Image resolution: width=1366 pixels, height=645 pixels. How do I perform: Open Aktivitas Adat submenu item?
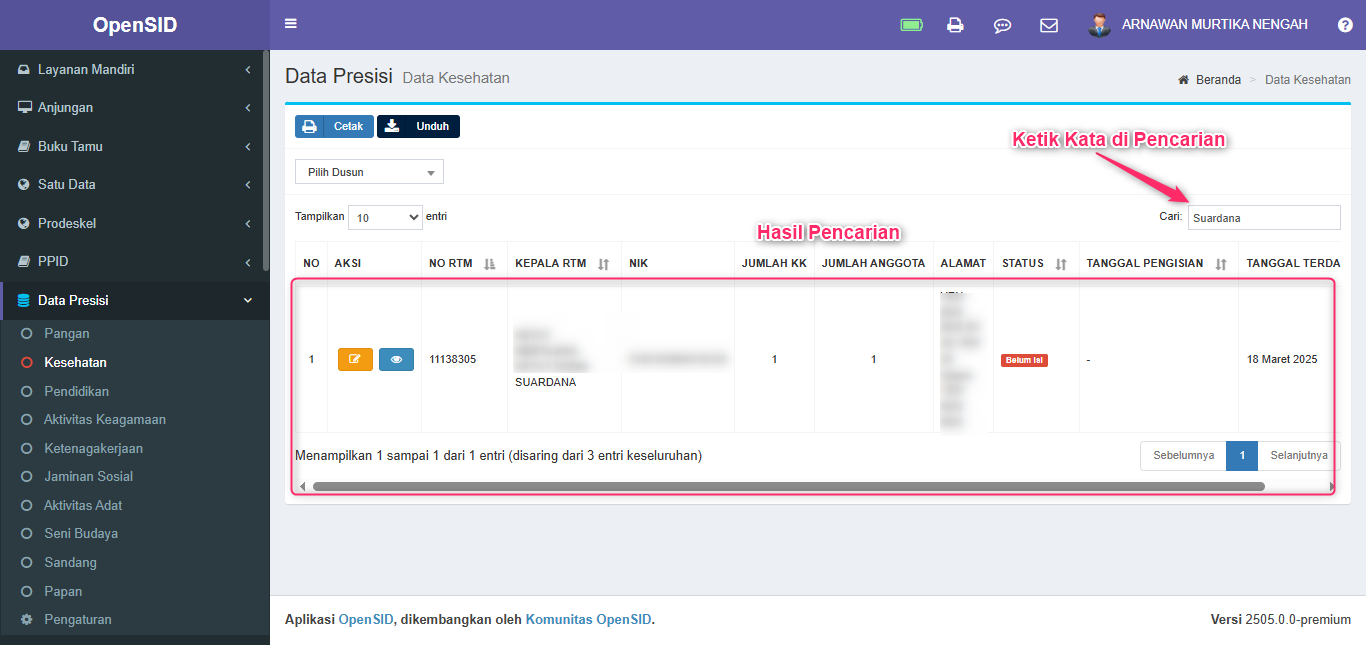point(84,506)
